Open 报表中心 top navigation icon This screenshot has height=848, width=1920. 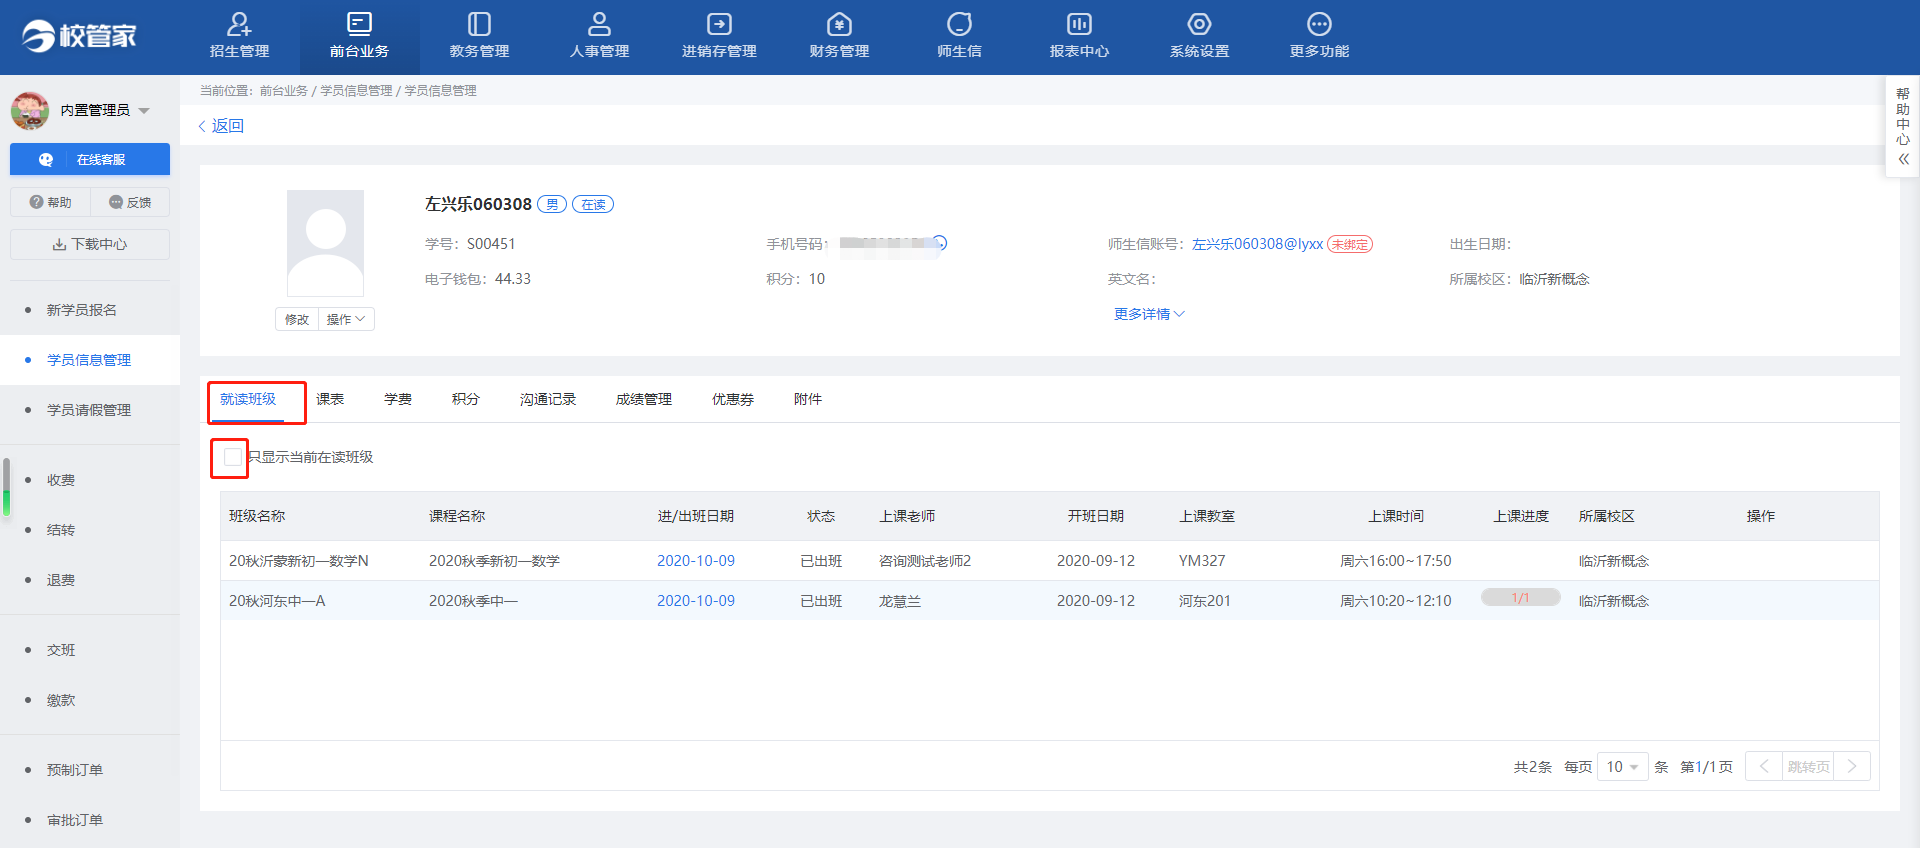pyautogui.click(x=1079, y=24)
